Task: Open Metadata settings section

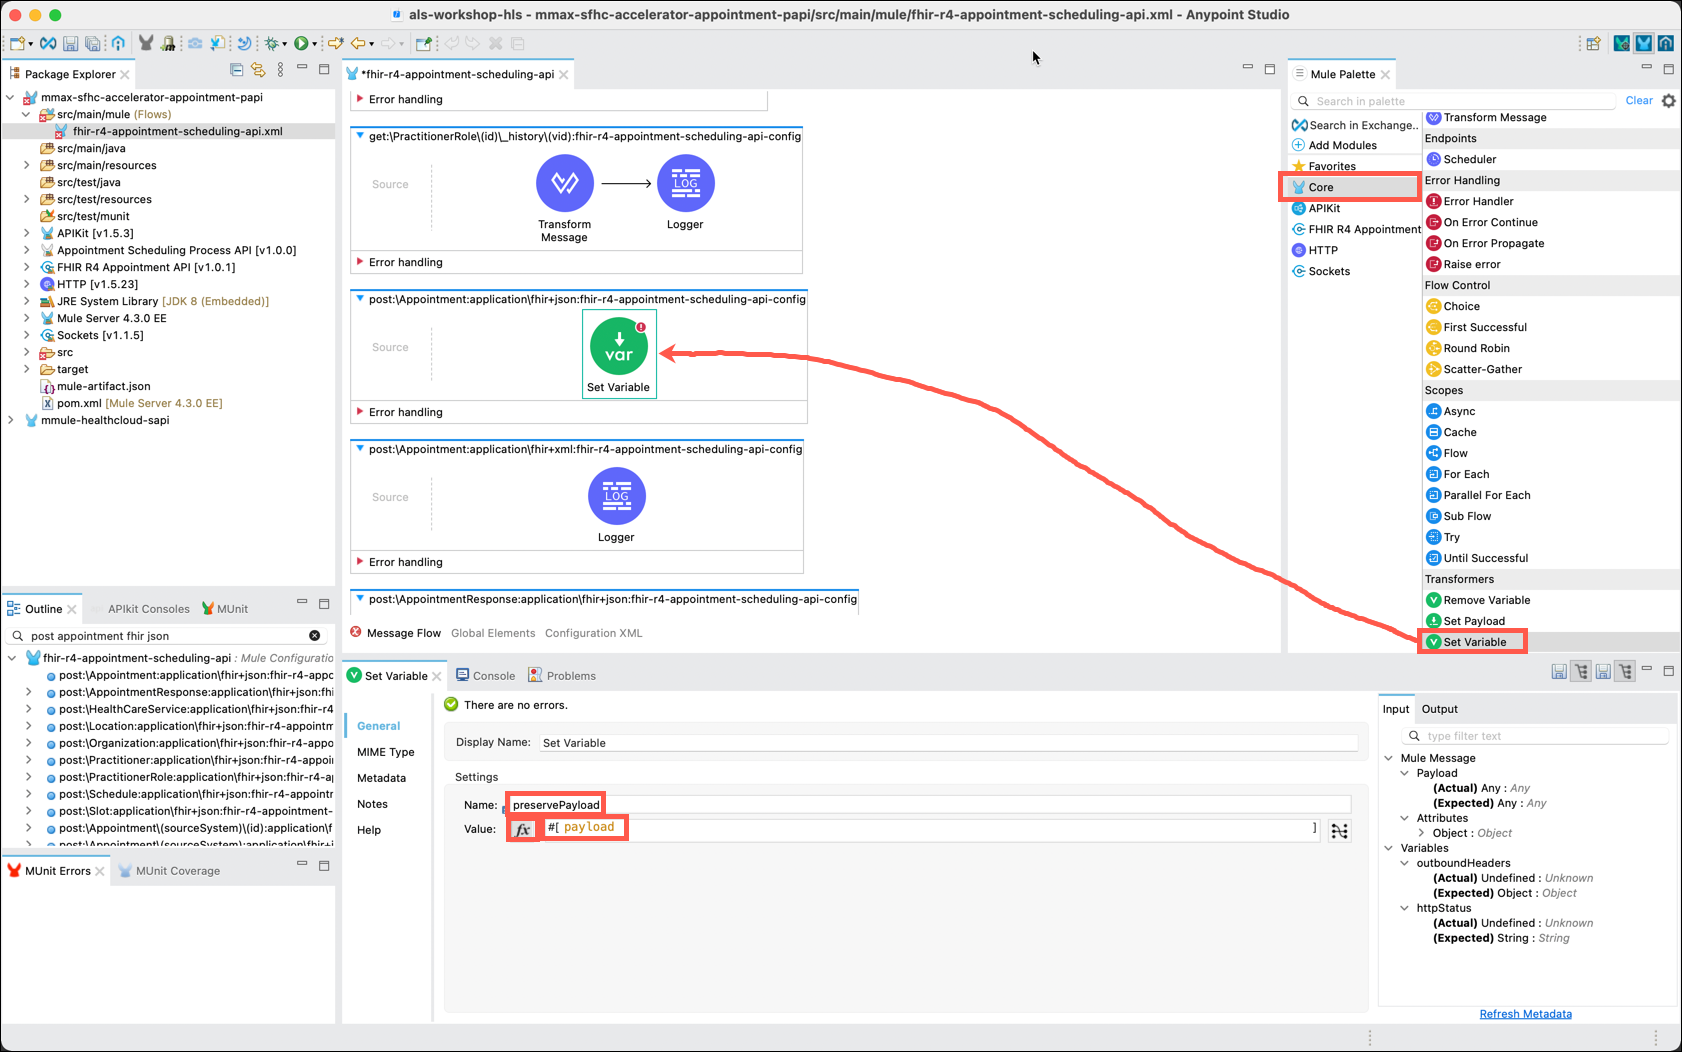Action: pyautogui.click(x=382, y=778)
